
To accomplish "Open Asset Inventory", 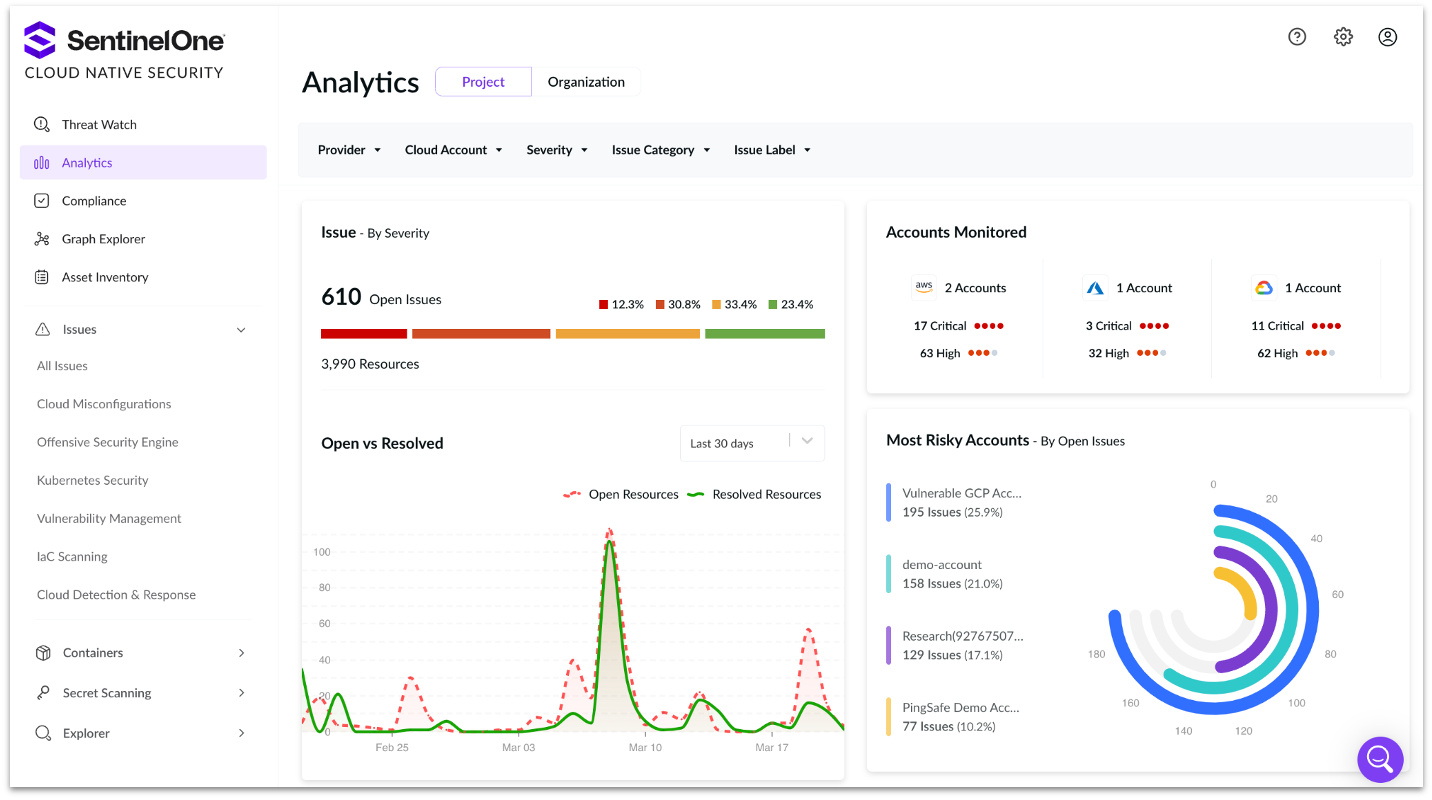I will tap(103, 277).
